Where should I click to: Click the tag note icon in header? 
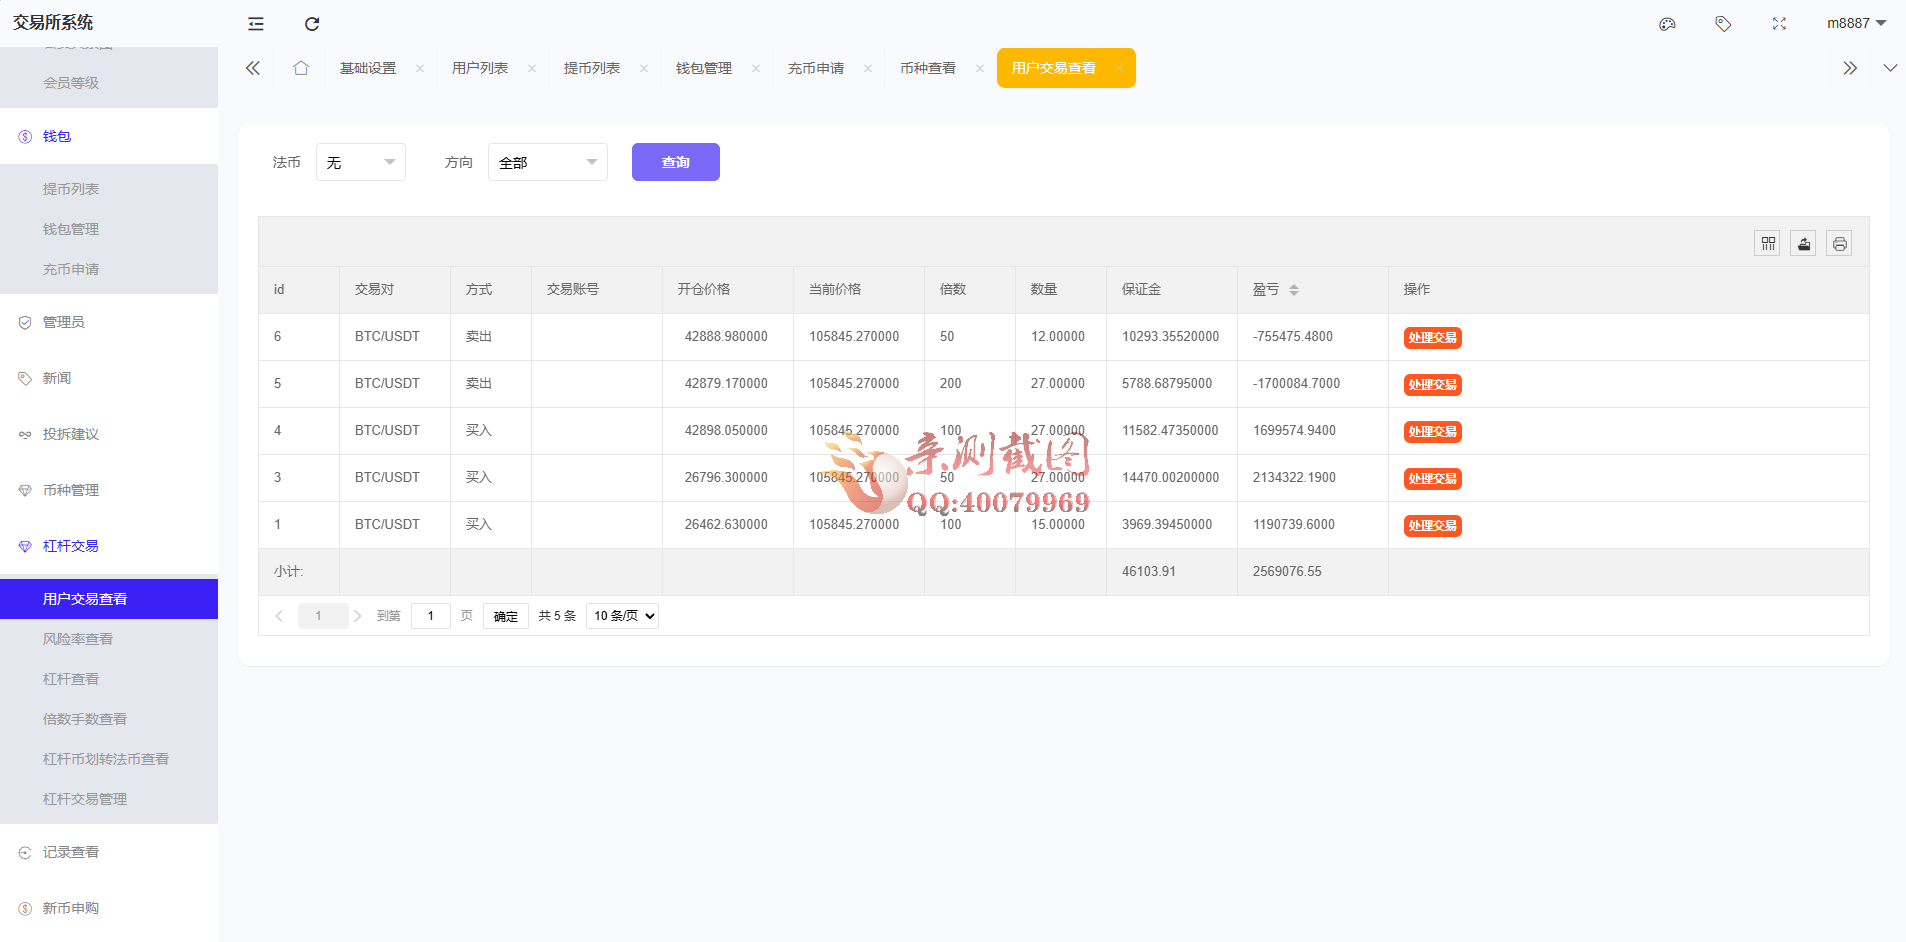[1723, 24]
